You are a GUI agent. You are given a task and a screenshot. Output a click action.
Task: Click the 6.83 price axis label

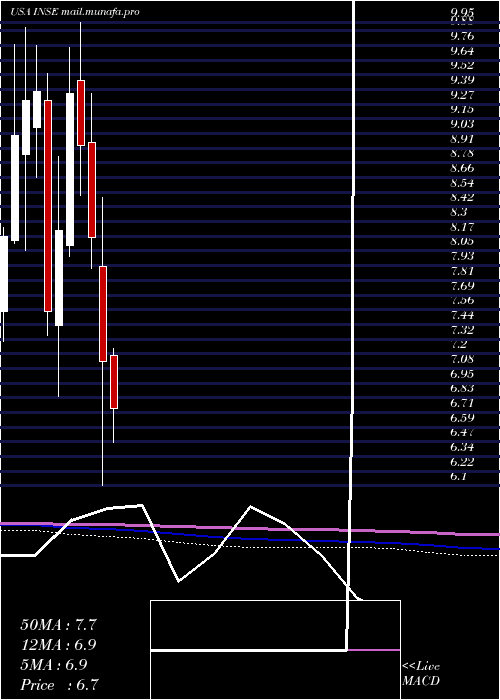click(x=462, y=388)
